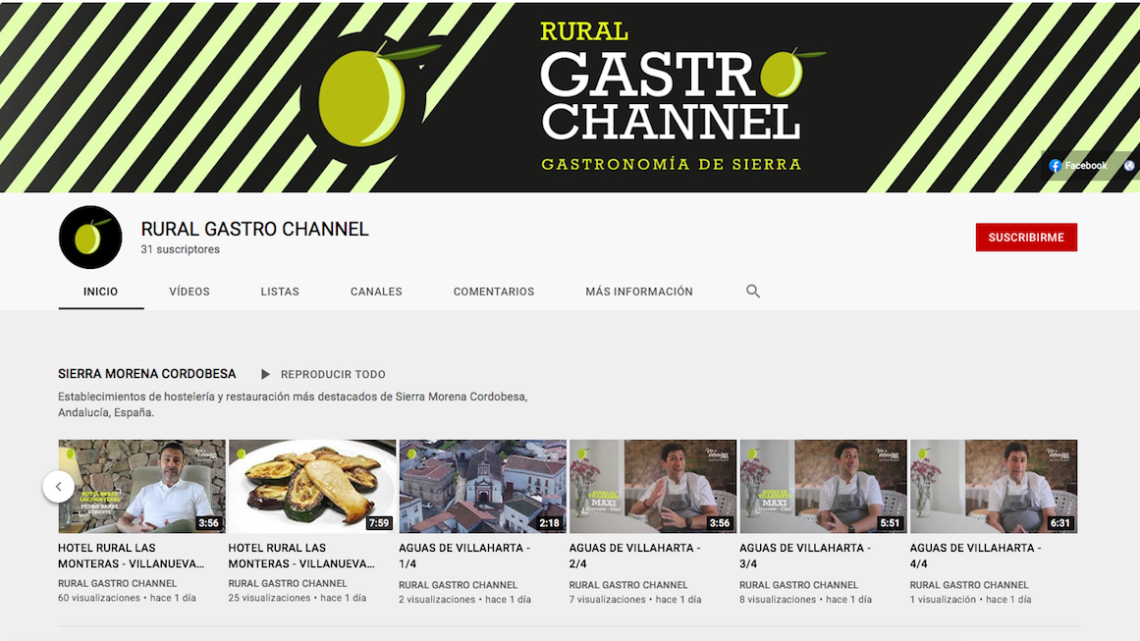The image size is (1140, 641).
Task: Click channel name under the 4/4 video
Action: (x=969, y=585)
